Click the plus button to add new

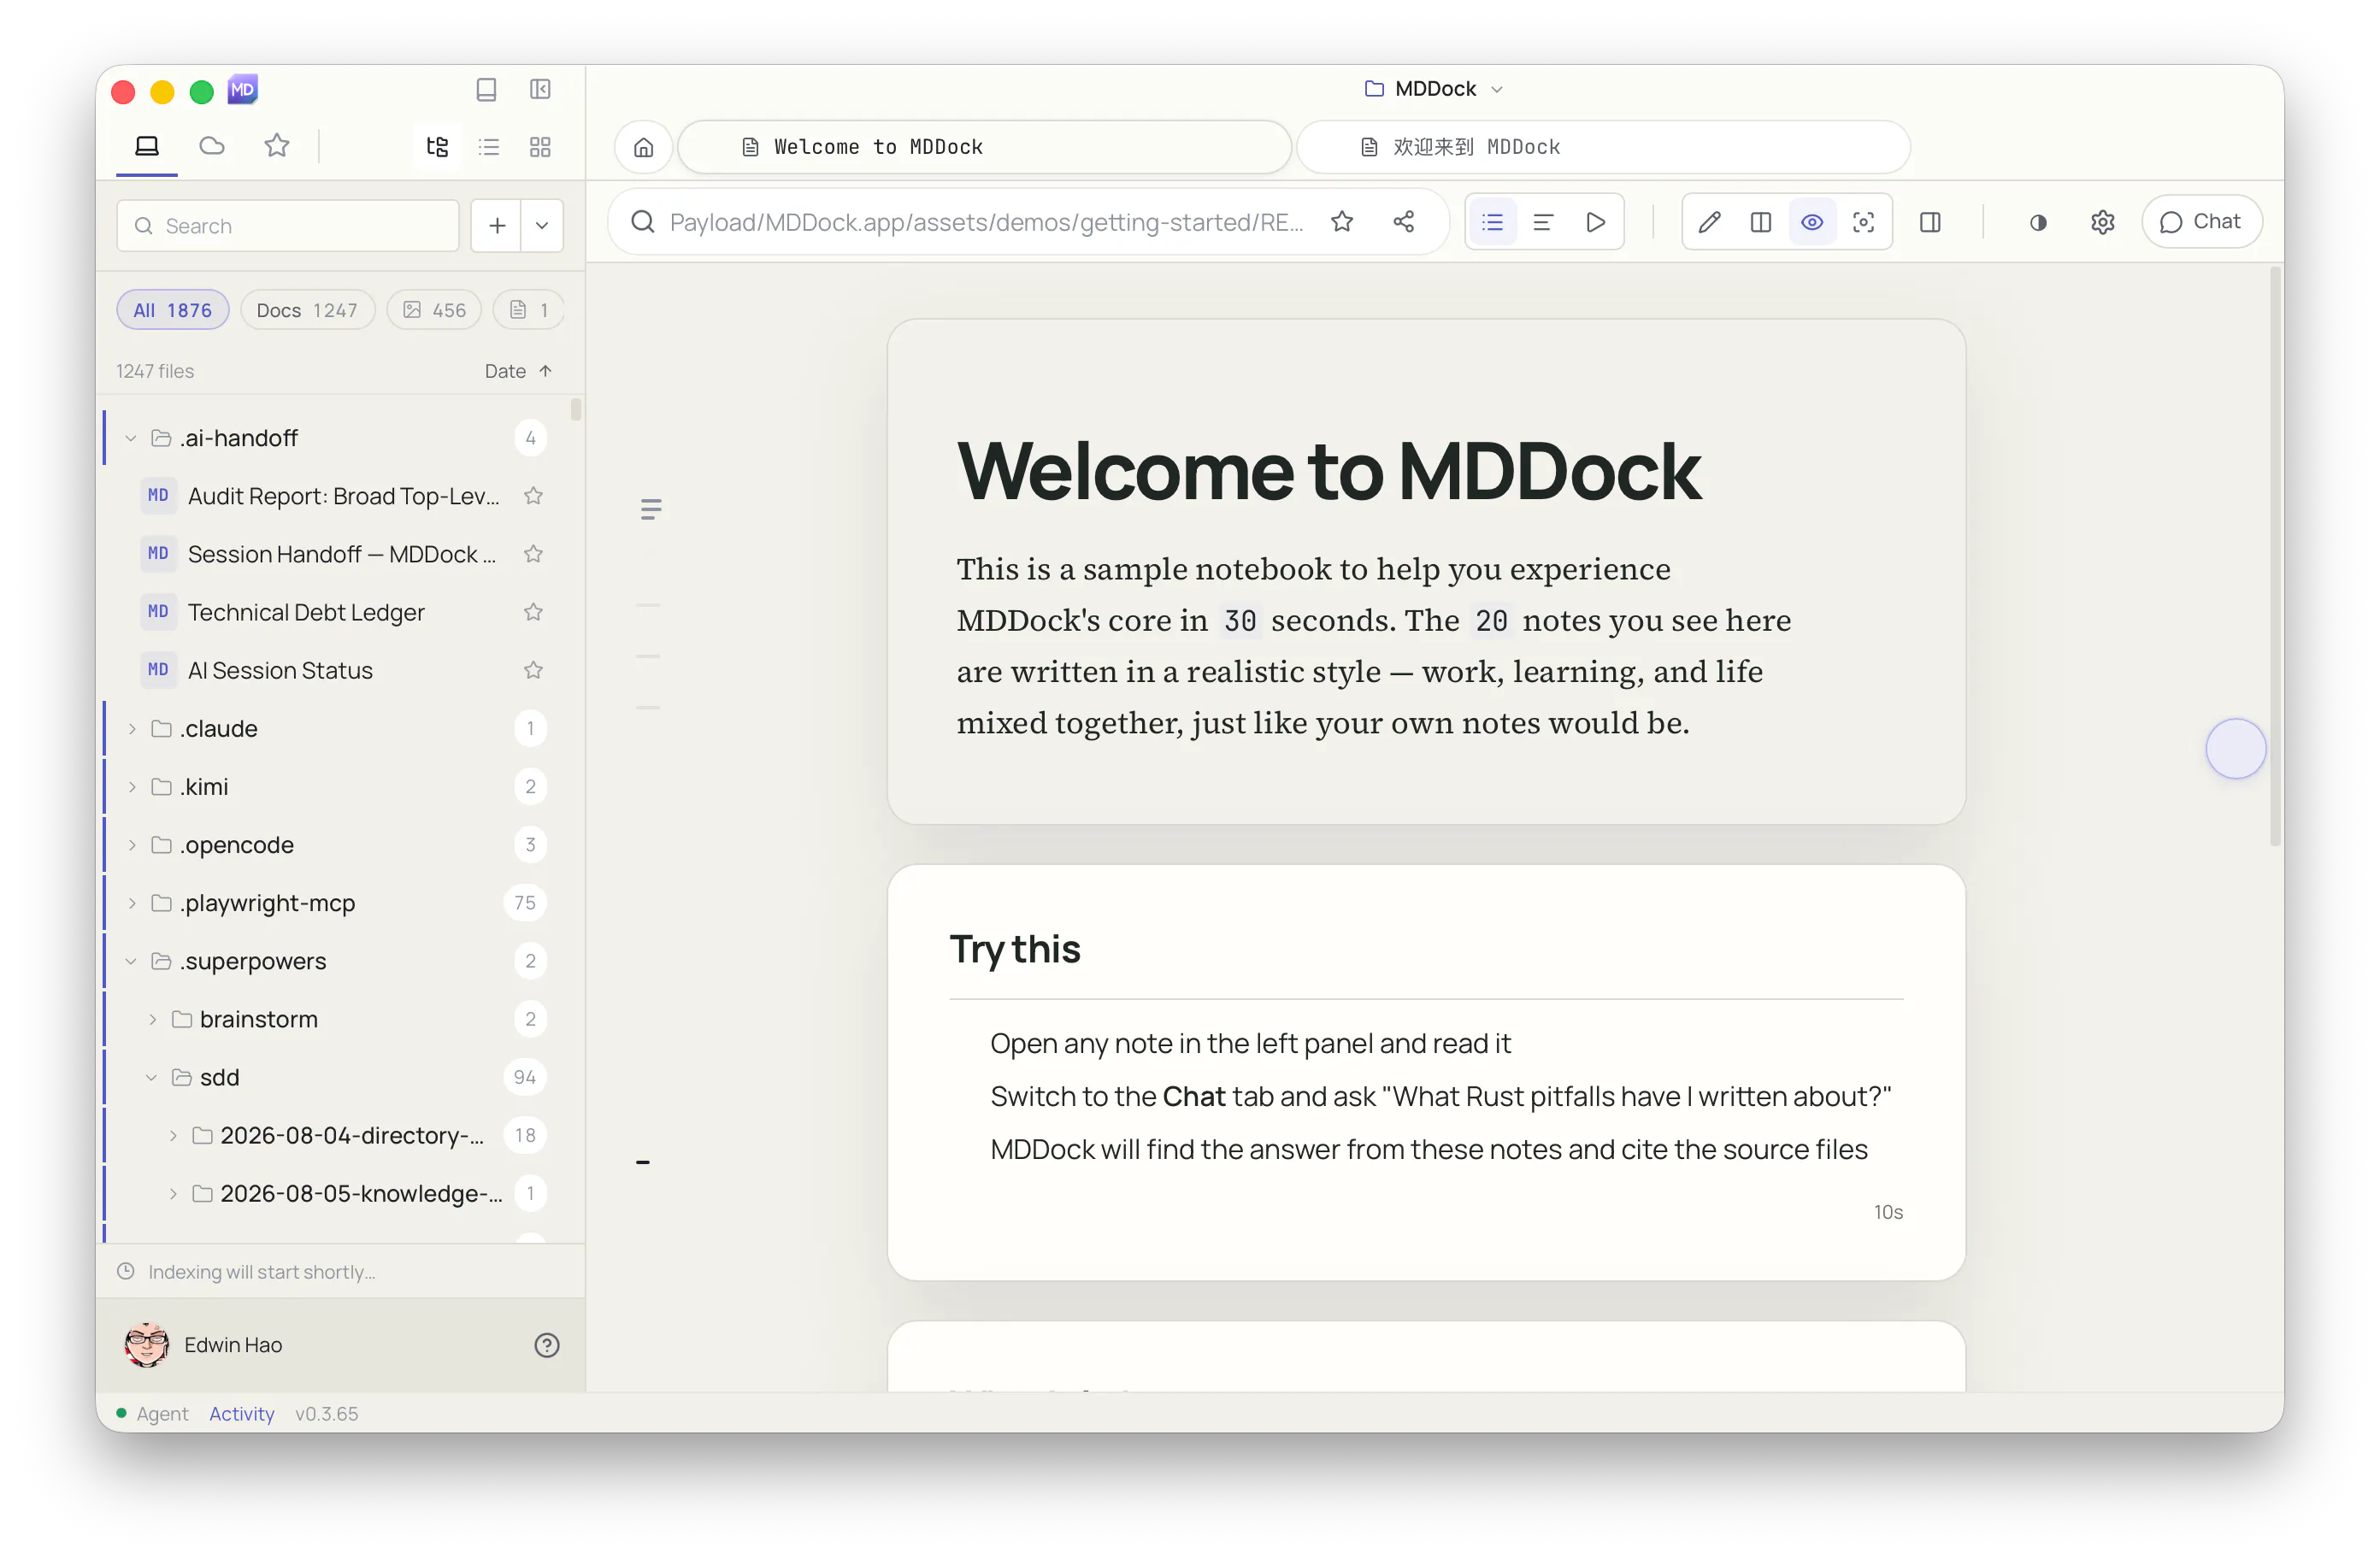tap(497, 226)
